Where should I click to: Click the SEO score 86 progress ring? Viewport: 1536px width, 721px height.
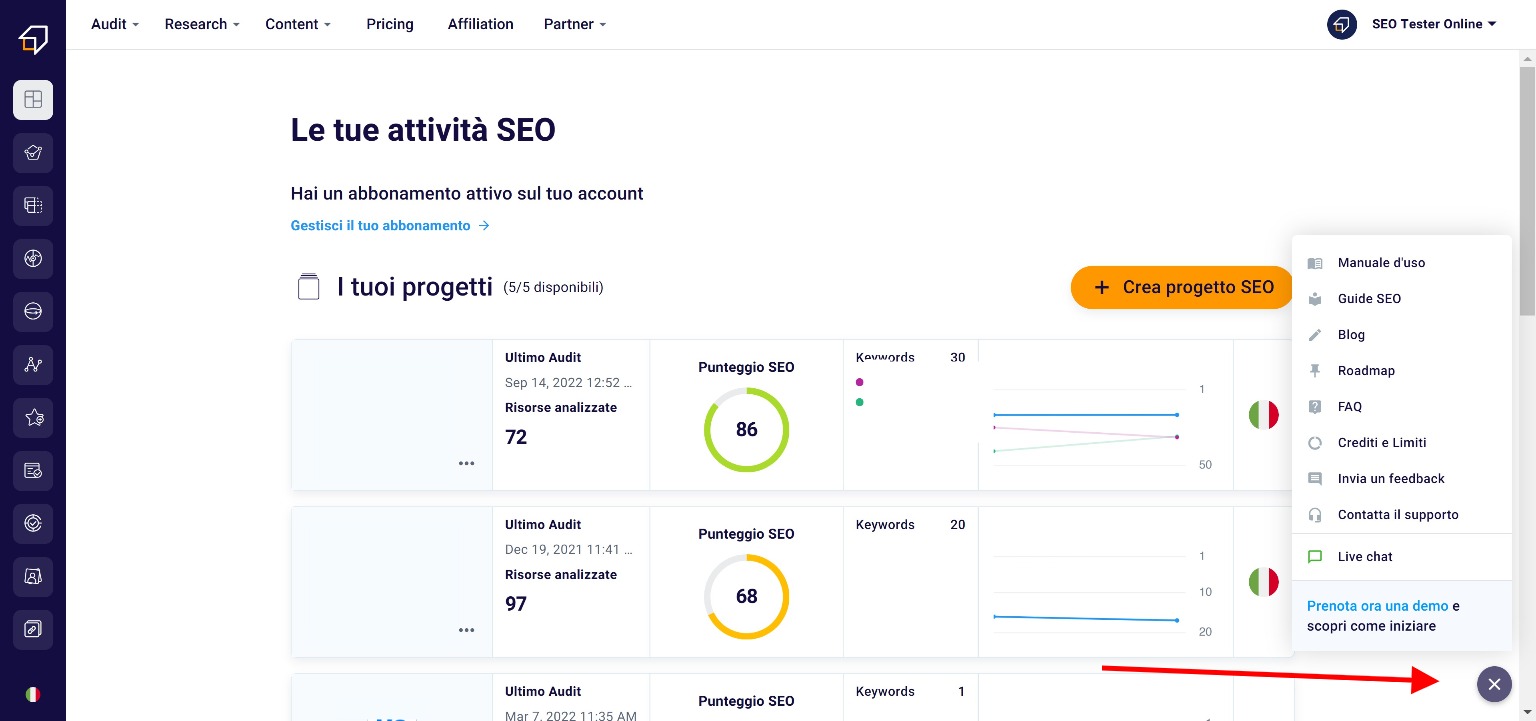point(746,430)
